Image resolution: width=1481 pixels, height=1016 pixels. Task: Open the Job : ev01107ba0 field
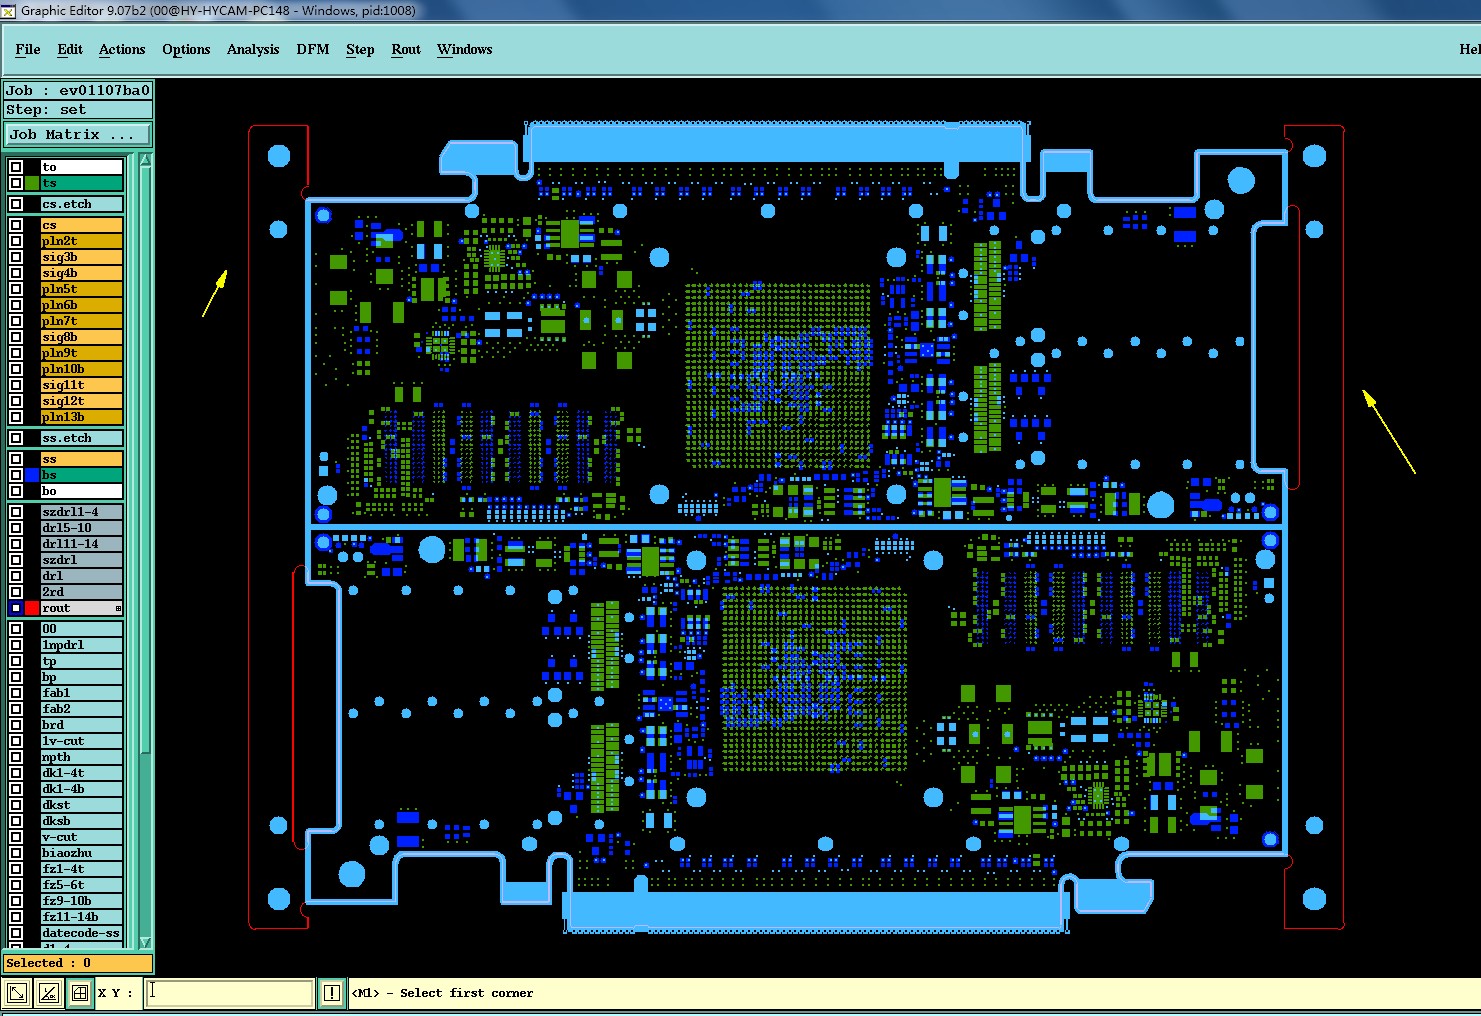pos(78,90)
